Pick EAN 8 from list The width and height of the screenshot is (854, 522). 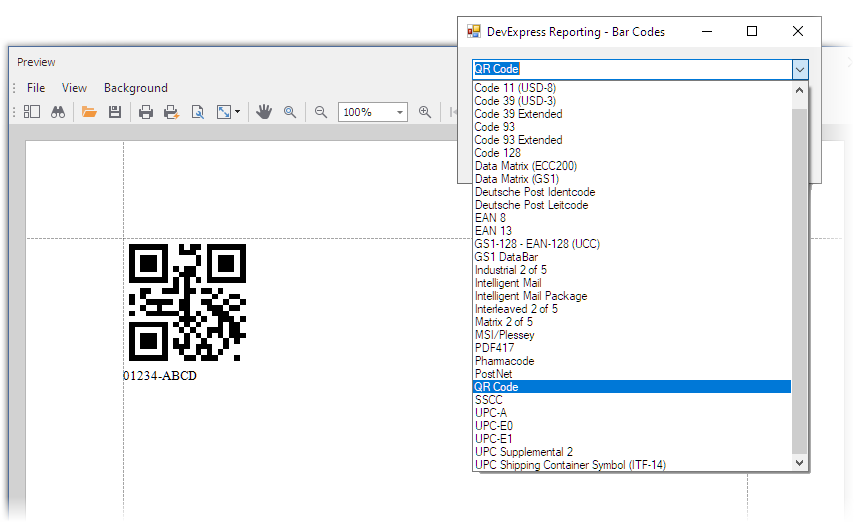click(632, 218)
